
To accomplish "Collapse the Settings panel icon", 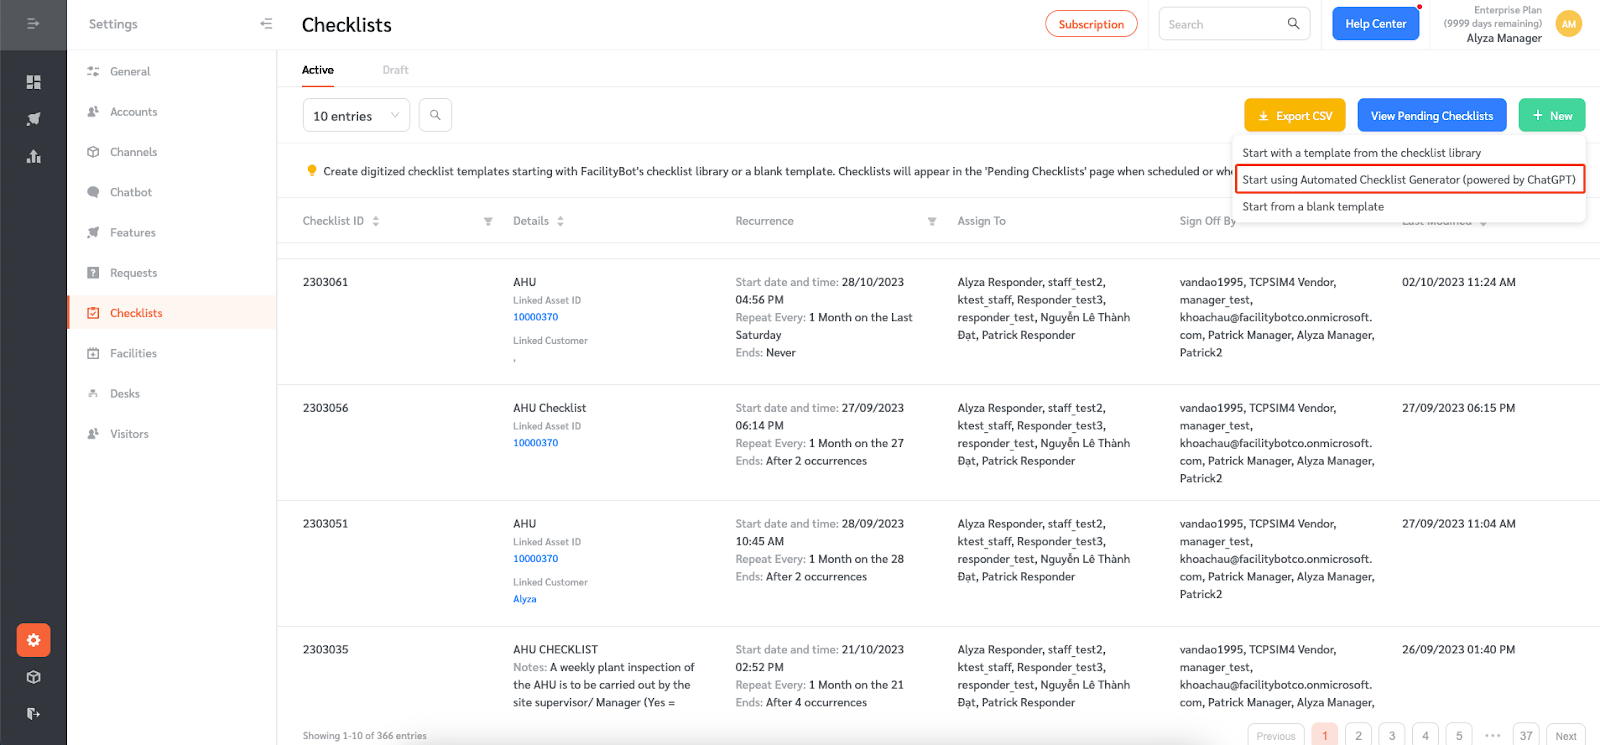I will (x=266, y=24).
